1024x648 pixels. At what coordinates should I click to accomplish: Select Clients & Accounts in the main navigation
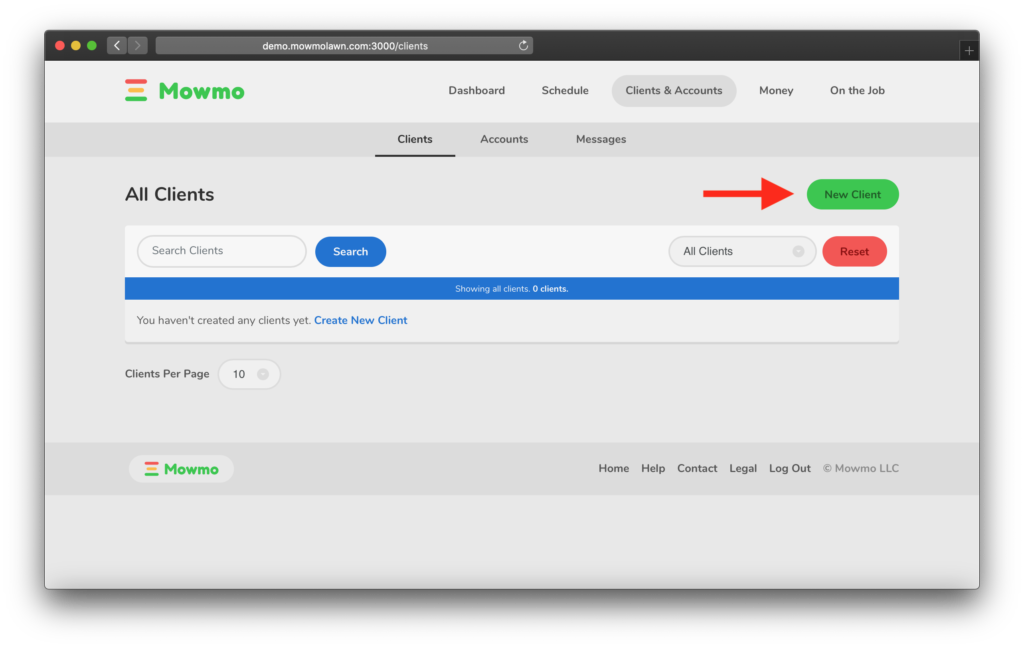pyautogui.click(x=674, y=91)
